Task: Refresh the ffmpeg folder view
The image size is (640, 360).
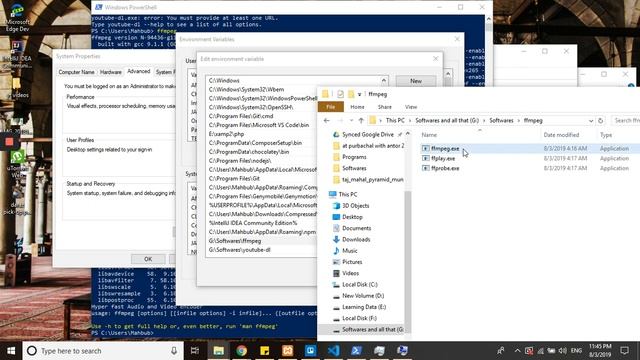Action: tap(600, 121)
